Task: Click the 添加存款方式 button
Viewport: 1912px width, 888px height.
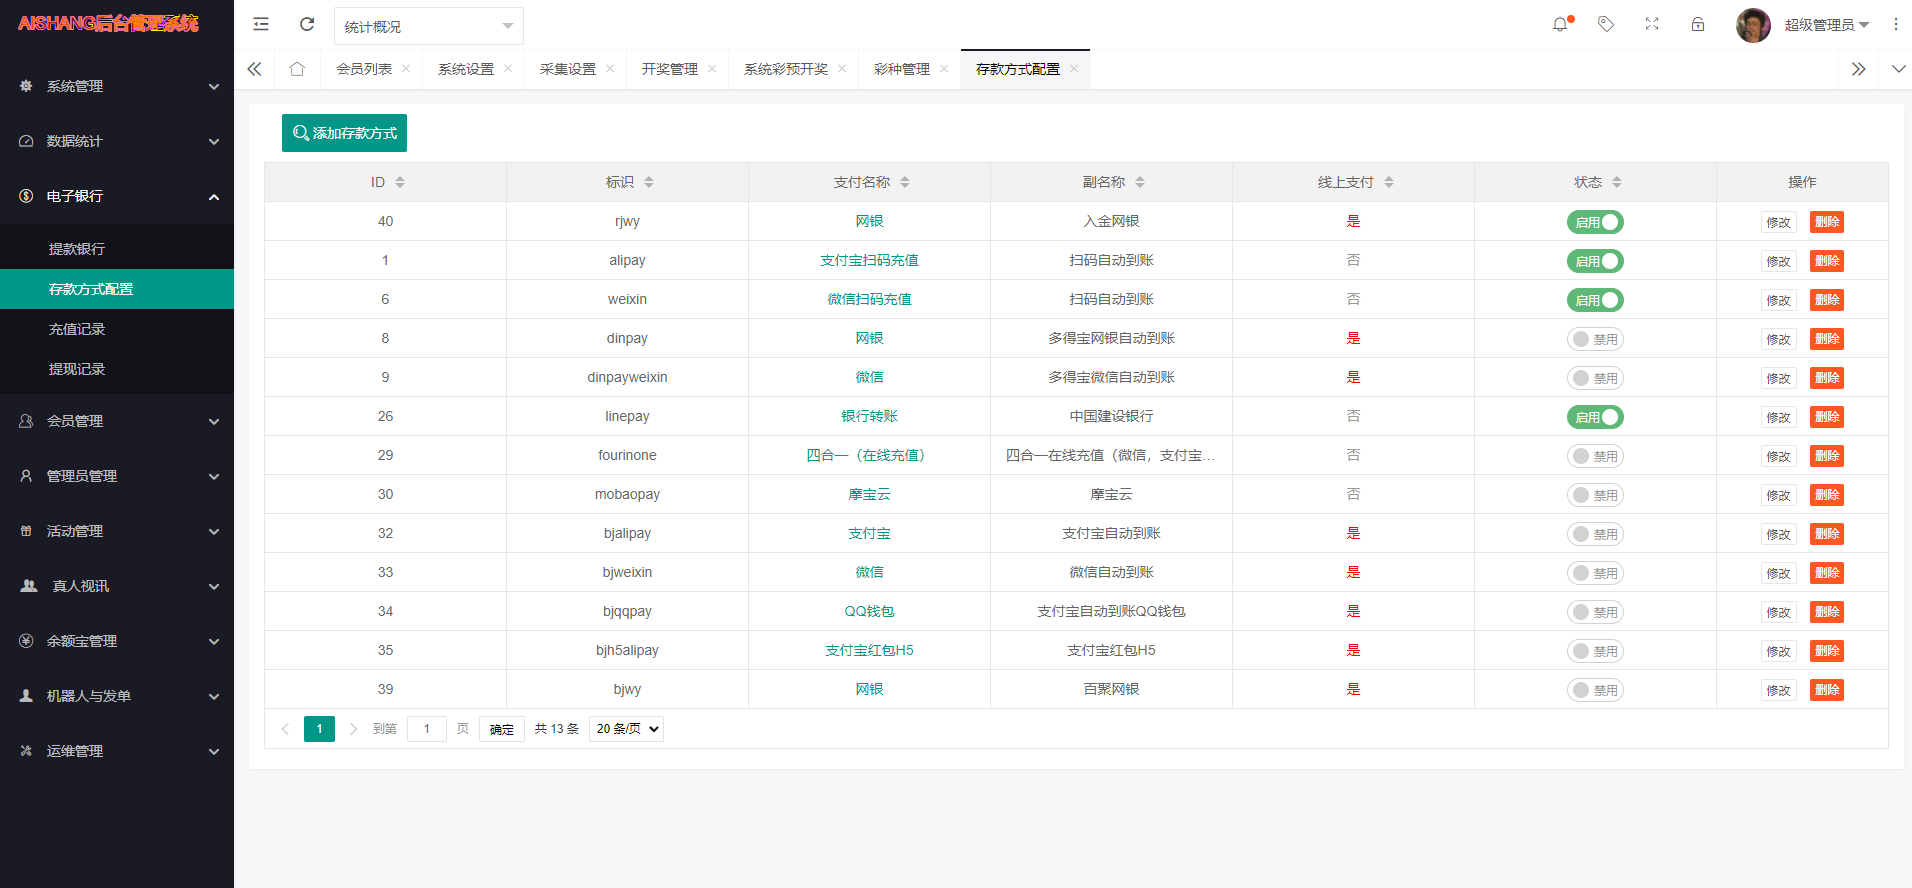Action: (344, 133)
